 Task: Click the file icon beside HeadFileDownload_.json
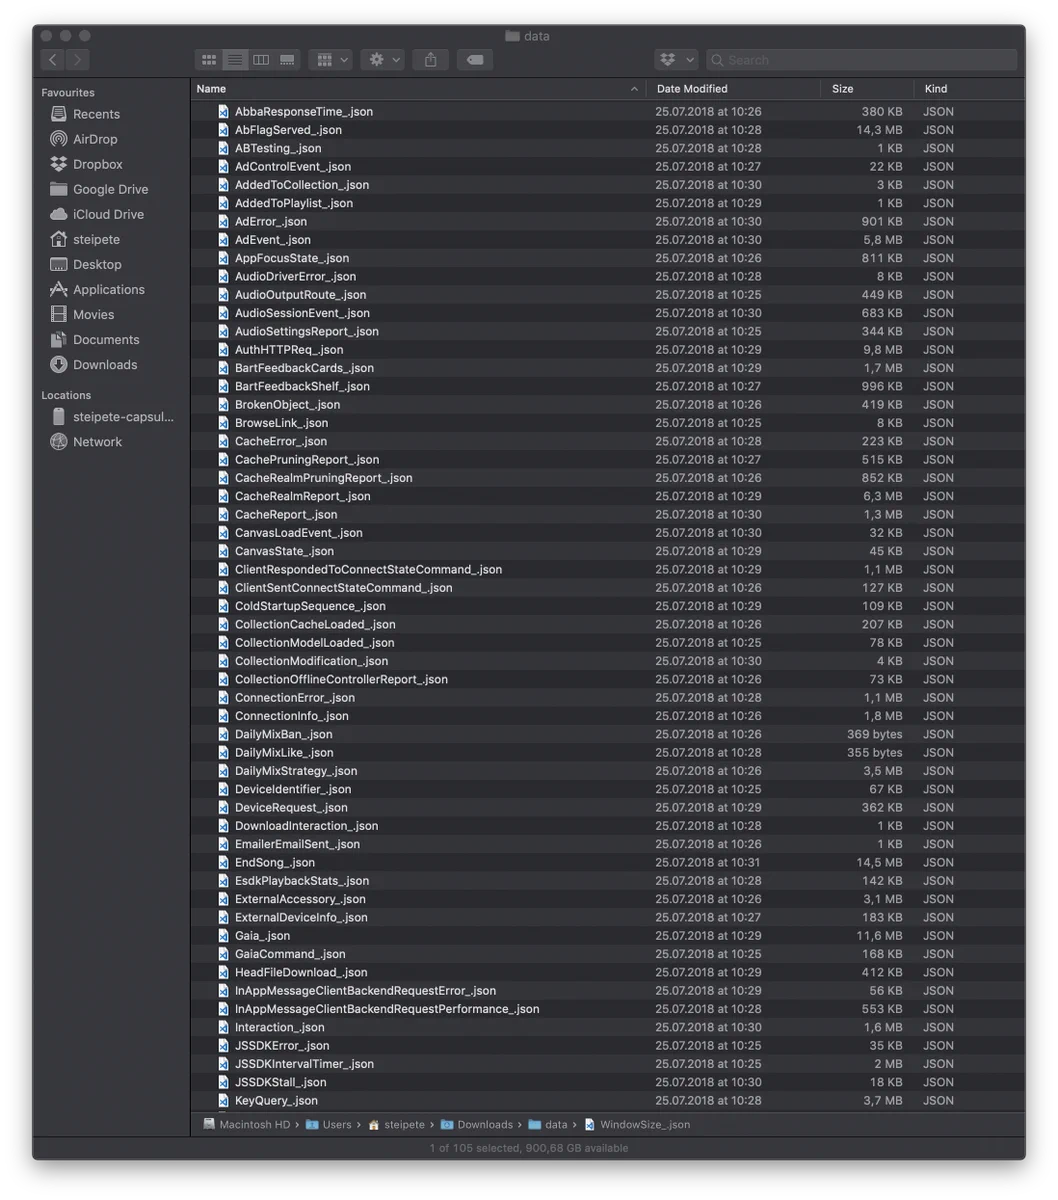pyautogui.click(x=223, y=972)
